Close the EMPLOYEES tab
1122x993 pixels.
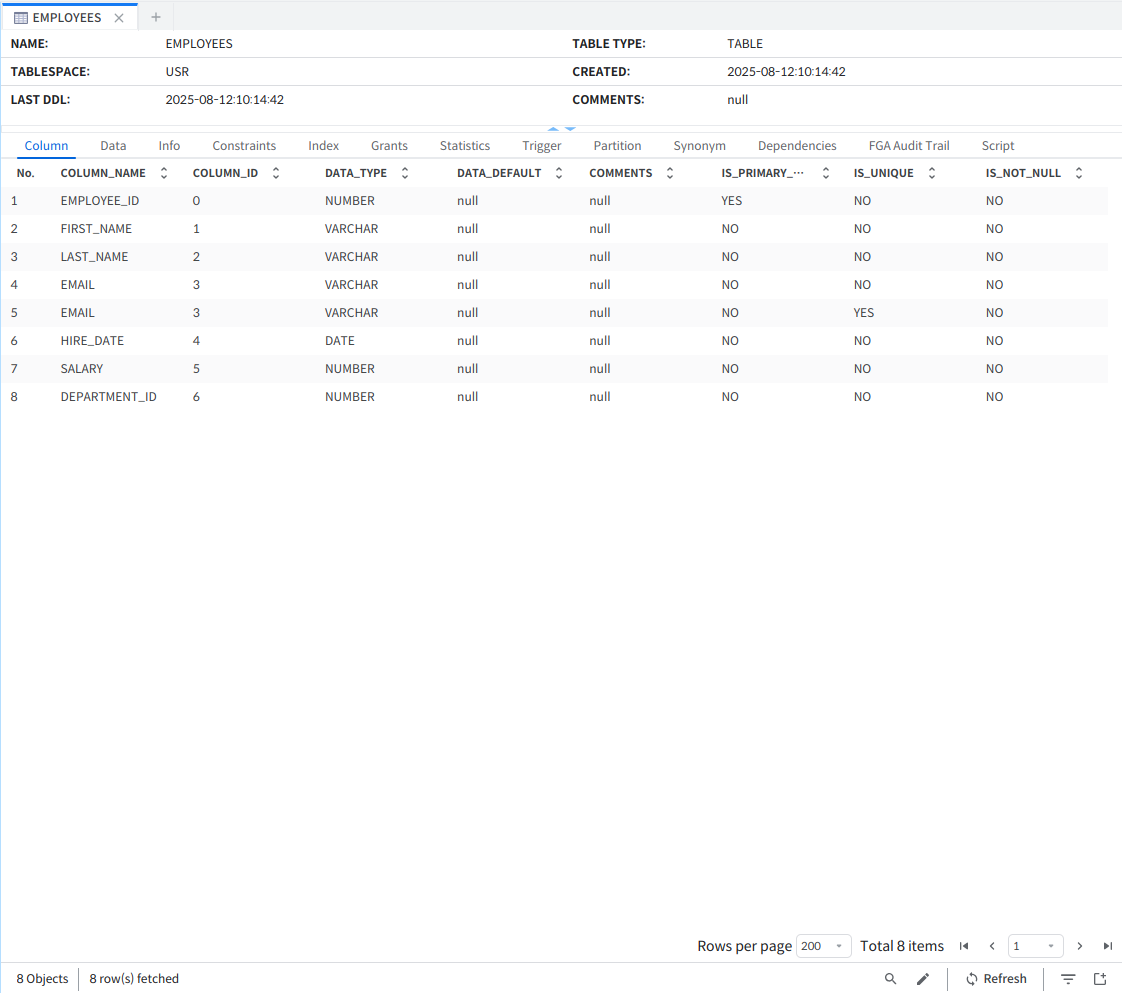119,18
